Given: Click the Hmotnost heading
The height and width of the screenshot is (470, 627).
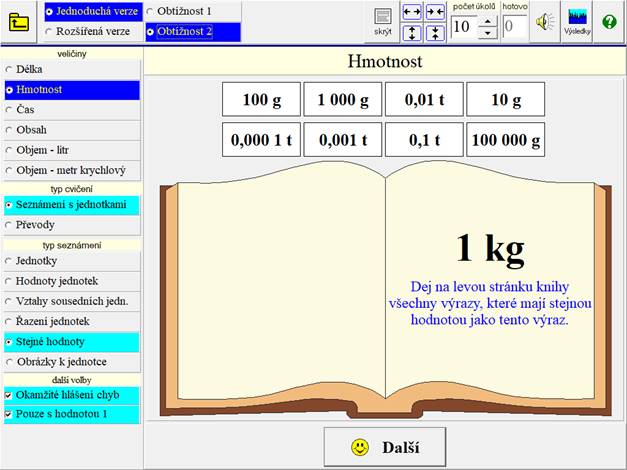Looking at the screenshot, I should point(385,61).
